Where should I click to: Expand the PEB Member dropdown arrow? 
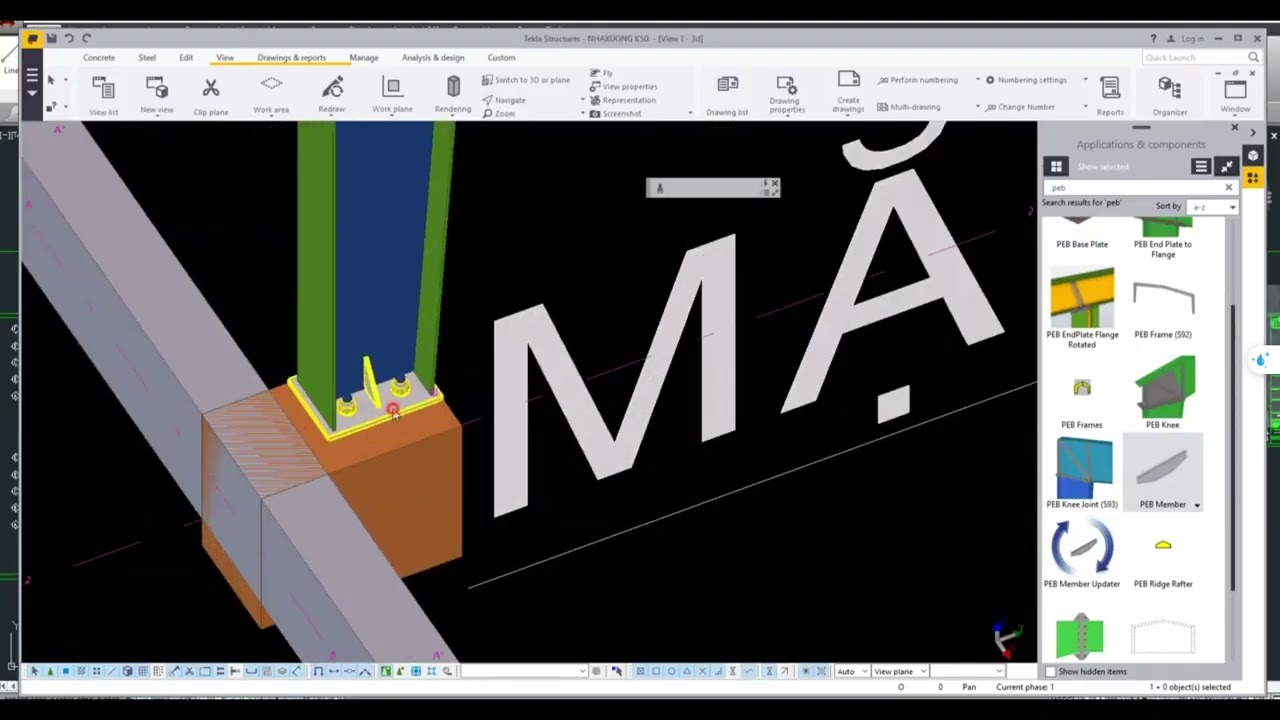pyautogui.click(x=1197, y=505)
